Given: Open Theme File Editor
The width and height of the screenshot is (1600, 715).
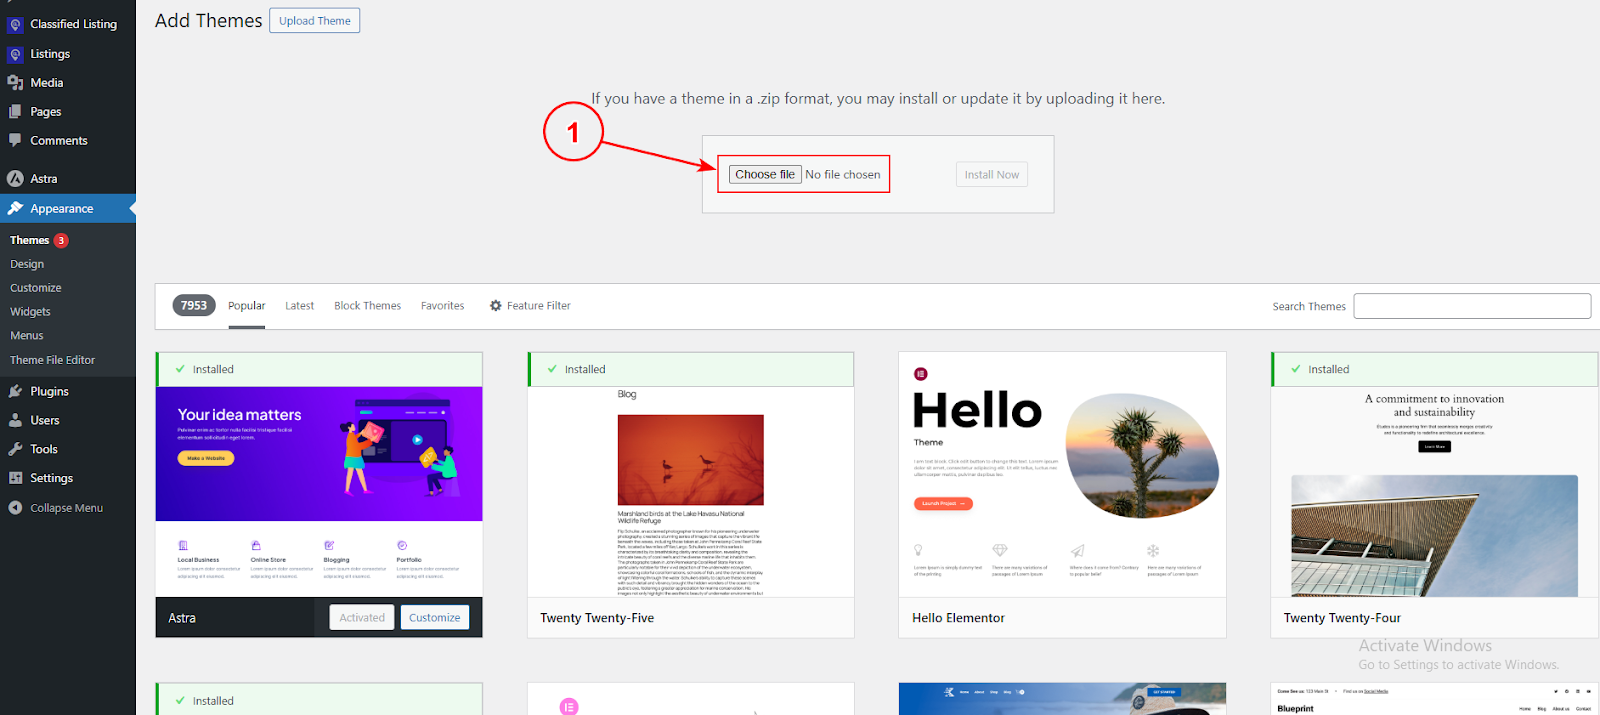Looking at the screenshot, I should tap(53, 360).
